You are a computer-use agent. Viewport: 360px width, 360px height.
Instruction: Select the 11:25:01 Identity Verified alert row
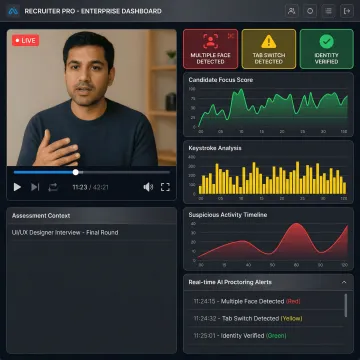tap(264, 336)
